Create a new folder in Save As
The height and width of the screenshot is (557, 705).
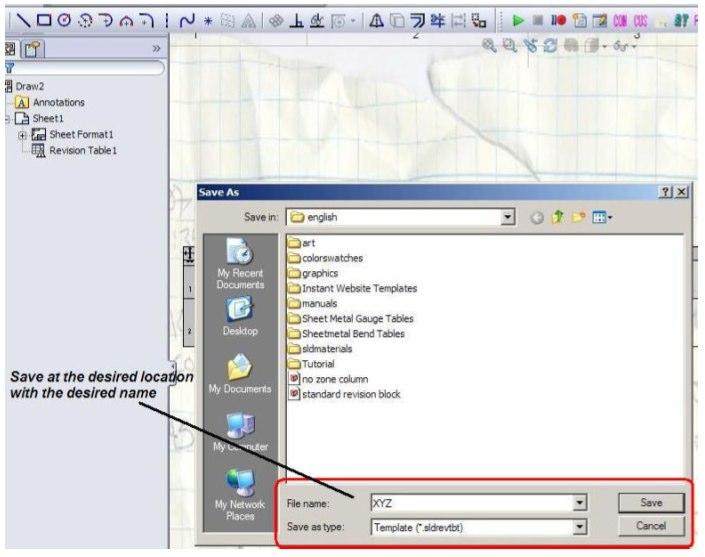coord(578,218)
